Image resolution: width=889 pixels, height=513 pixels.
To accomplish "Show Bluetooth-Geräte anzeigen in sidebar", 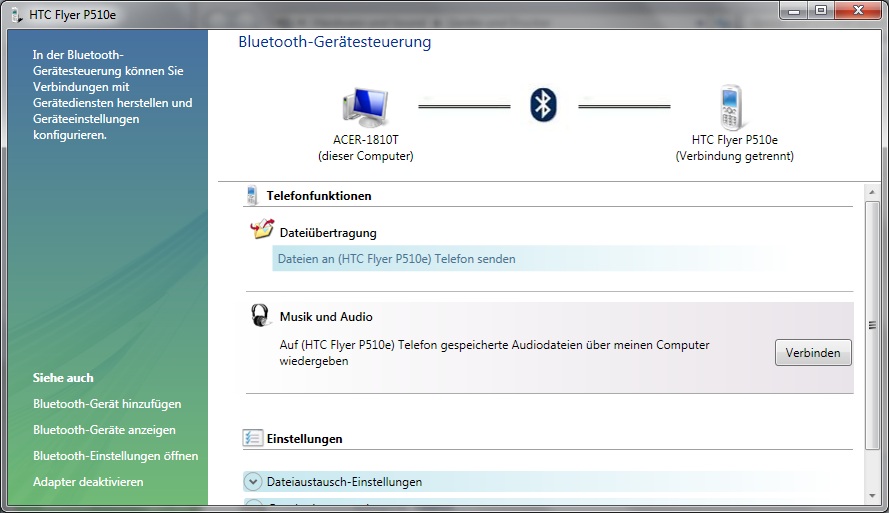I will point(104,430).
